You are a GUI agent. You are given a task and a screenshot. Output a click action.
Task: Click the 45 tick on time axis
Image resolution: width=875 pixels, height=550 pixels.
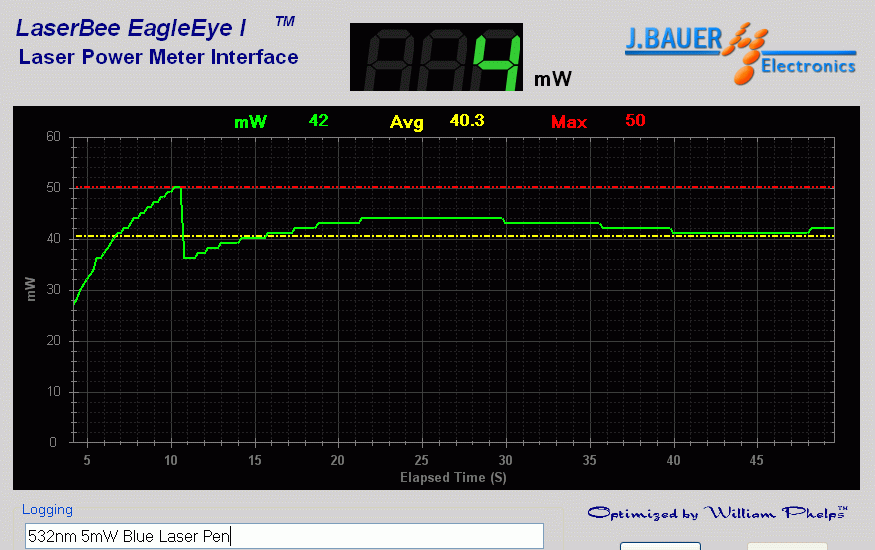click(756, 460)
